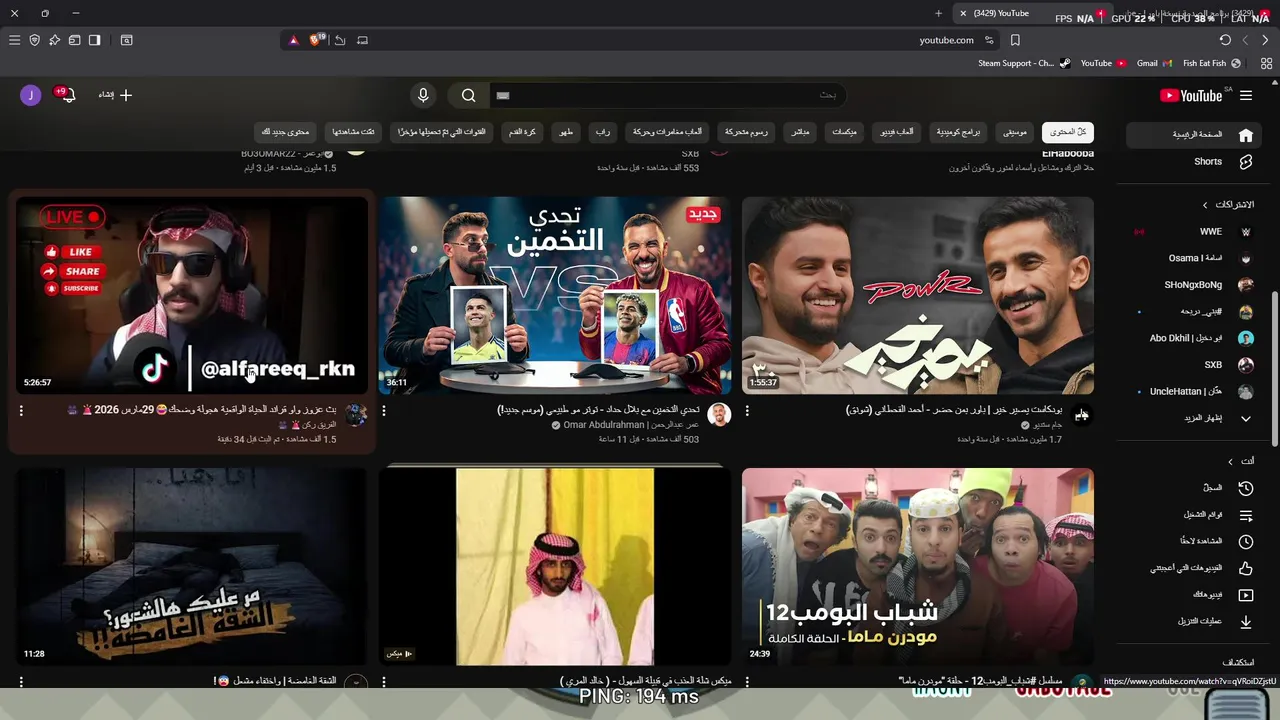Select the 'تمّت مشاهدتها' filter chip
This screenshot has width=1280, height=720.
[x=354, y=132]
